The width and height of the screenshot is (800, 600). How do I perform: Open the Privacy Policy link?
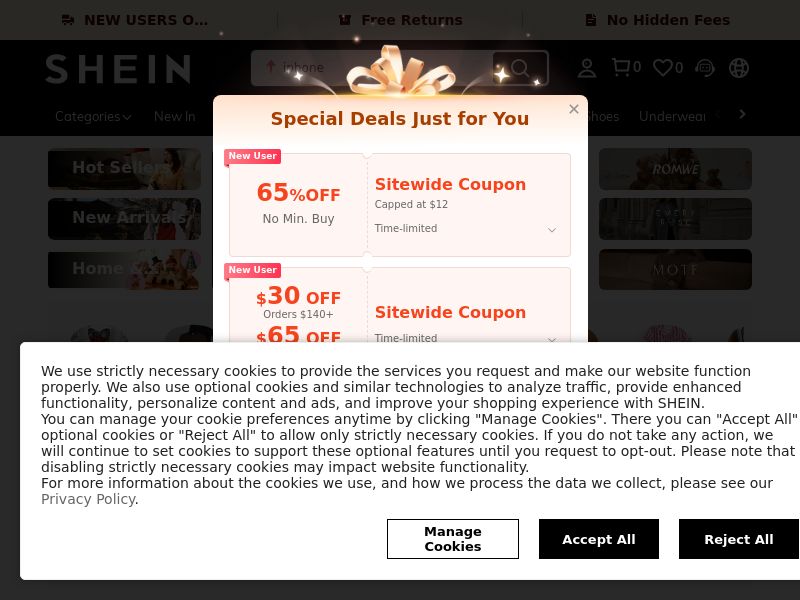click(x=88, y=499)
